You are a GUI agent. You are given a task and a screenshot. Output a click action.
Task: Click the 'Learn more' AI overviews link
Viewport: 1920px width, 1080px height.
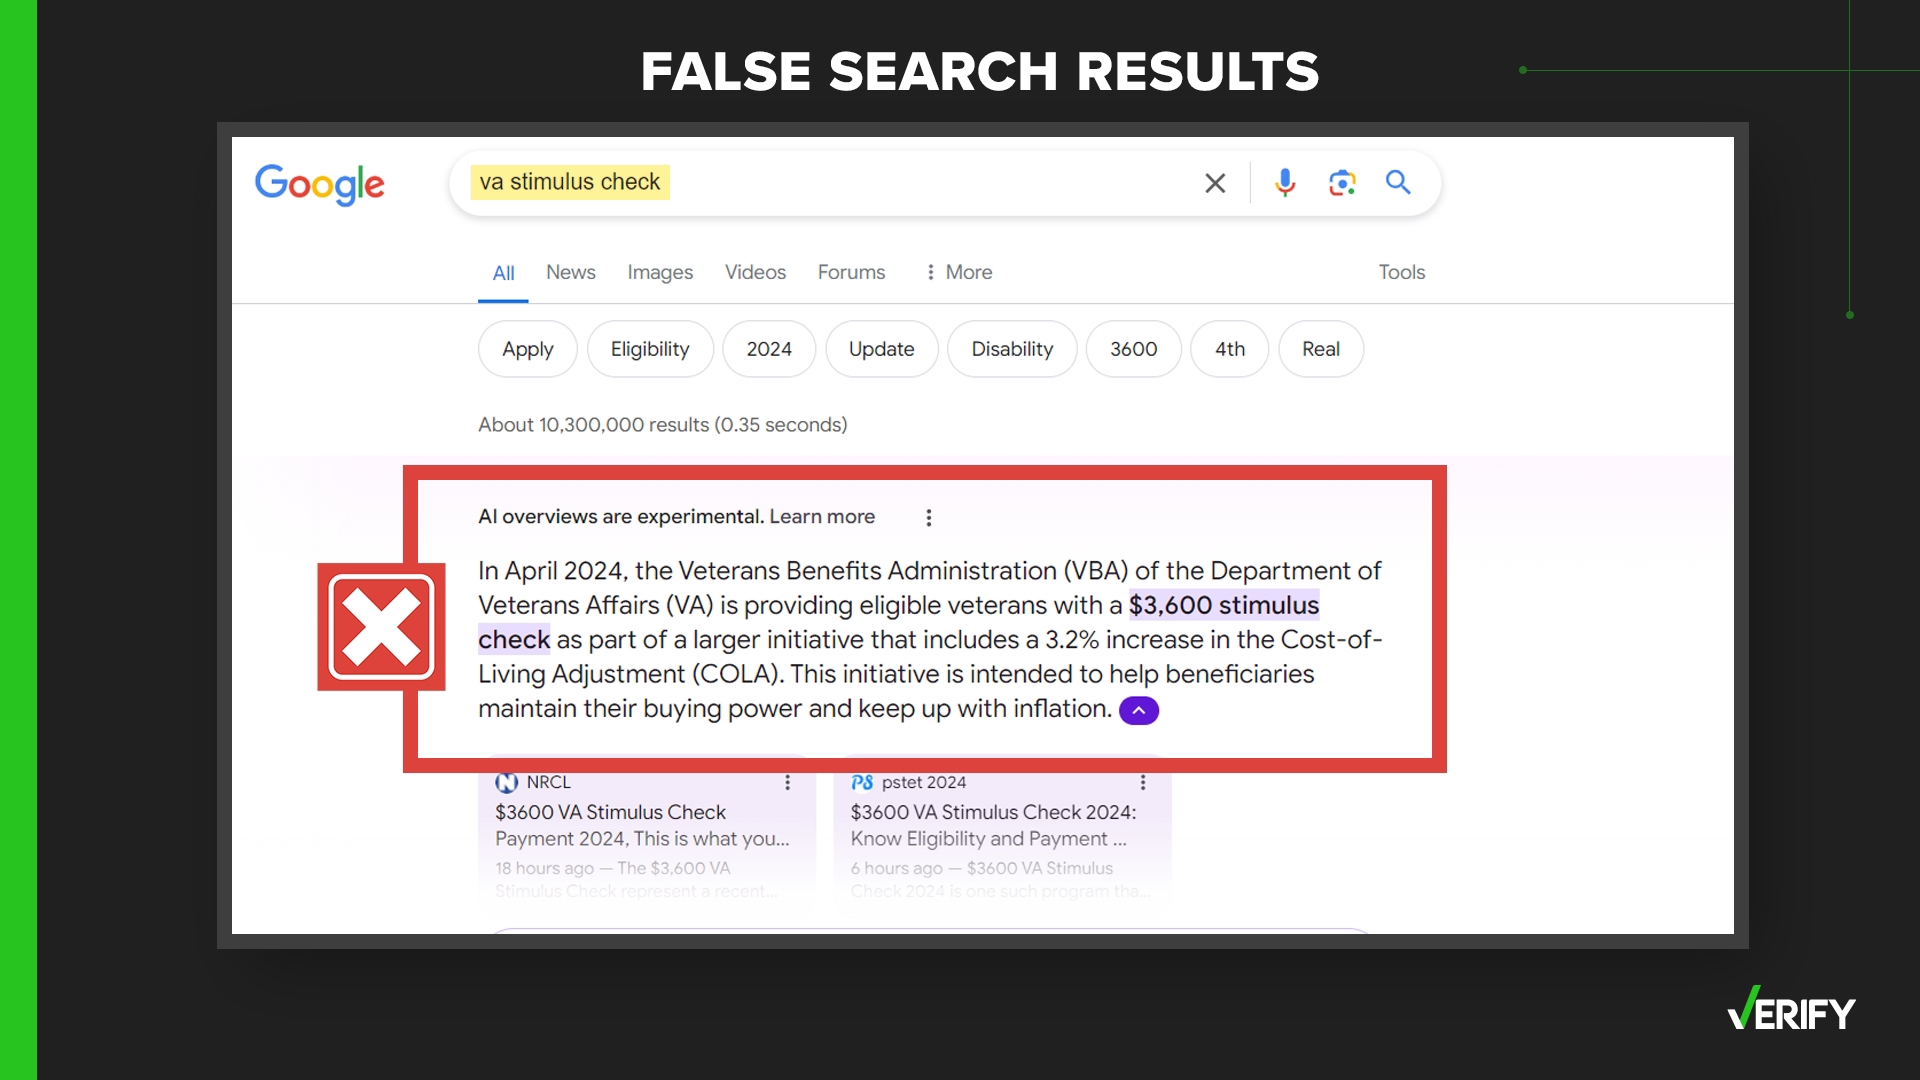822,516
